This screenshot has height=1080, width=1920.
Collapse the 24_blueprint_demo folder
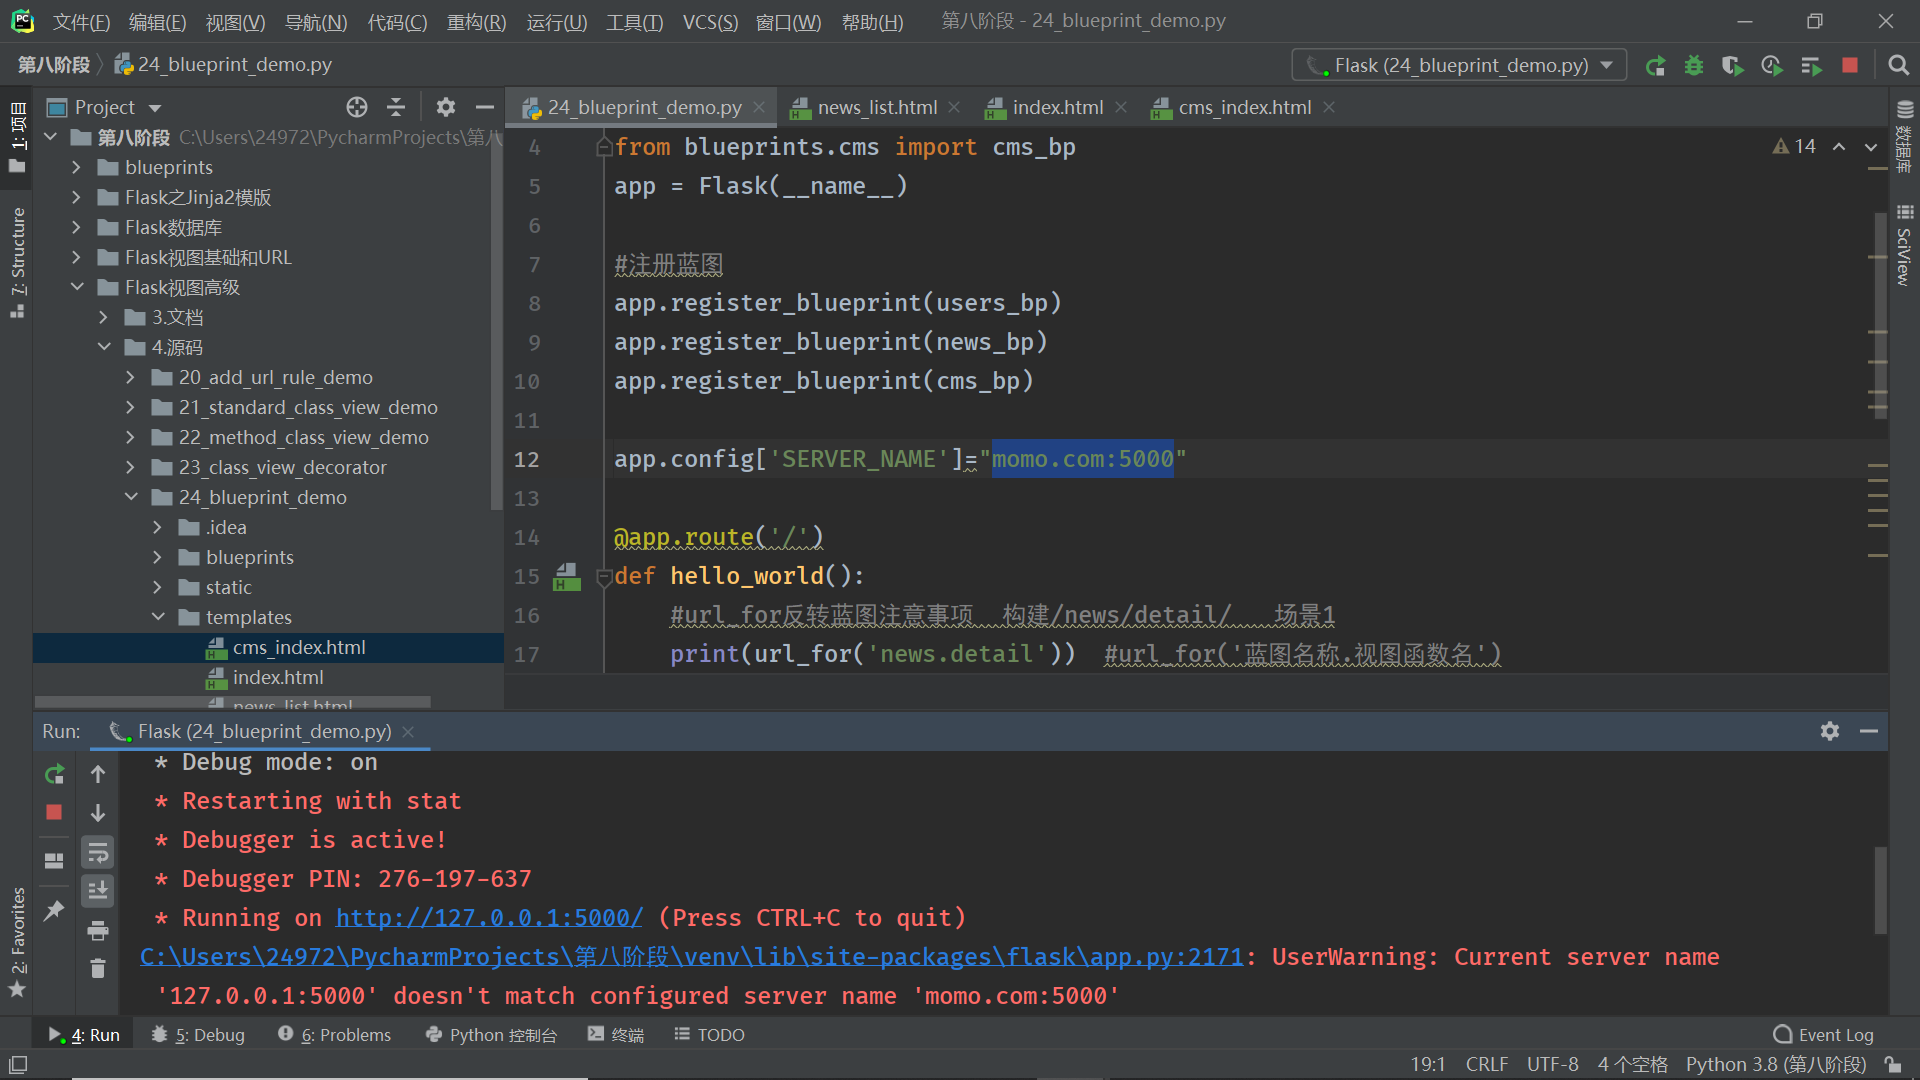pos(130,498)
